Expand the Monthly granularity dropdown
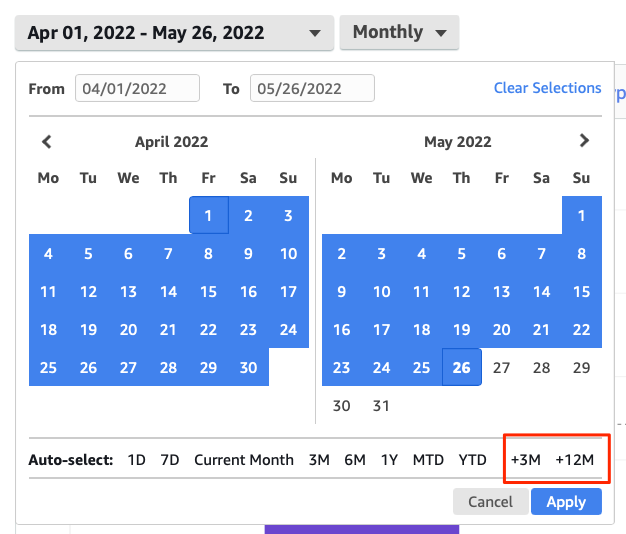 tap(399, 33)
